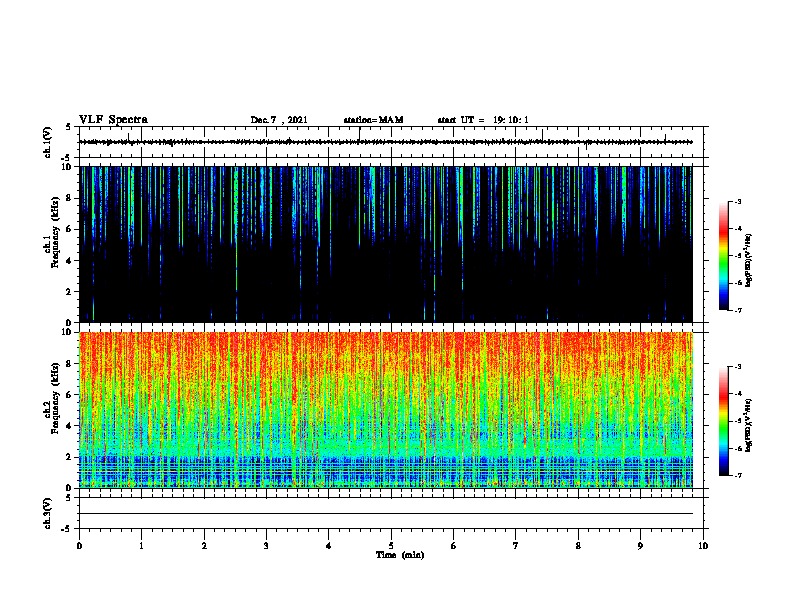
Task: Click the log(PSD) label beside the ch.1 color bar
Action: pos(748,261)
